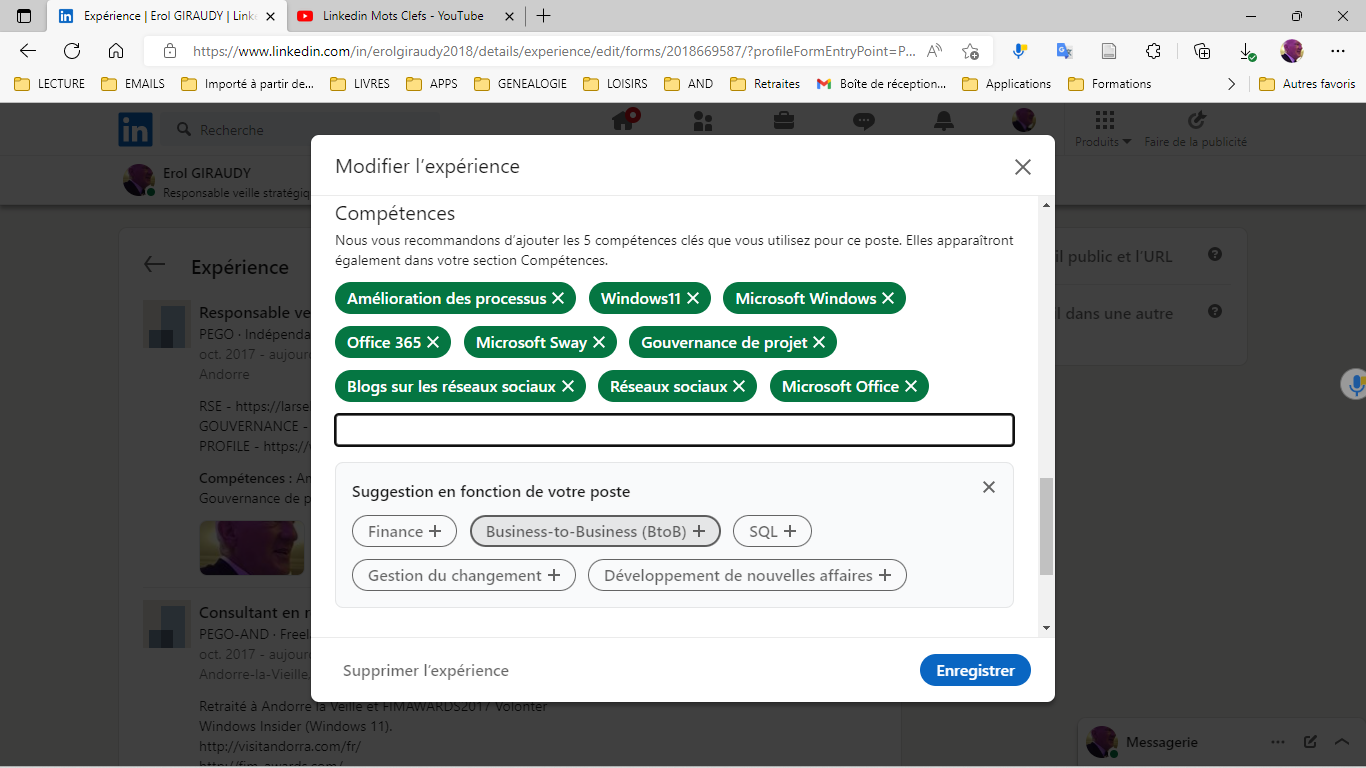Click the dialog scroll down arrow
The height and width of the screenshot is (768, 1366).
(x=1047, y=628)
